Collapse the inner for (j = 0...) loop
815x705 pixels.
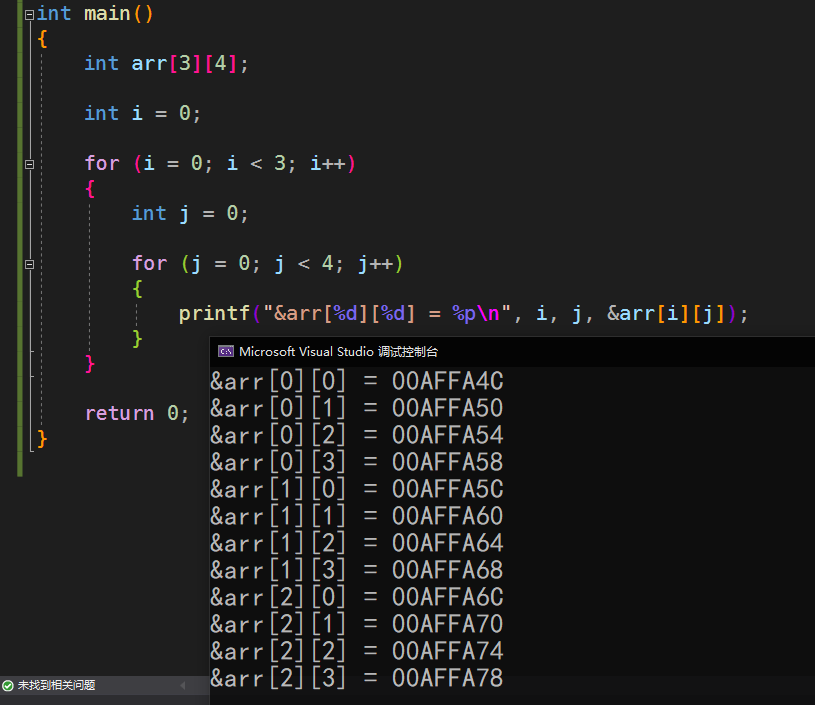tap(30, 264)
